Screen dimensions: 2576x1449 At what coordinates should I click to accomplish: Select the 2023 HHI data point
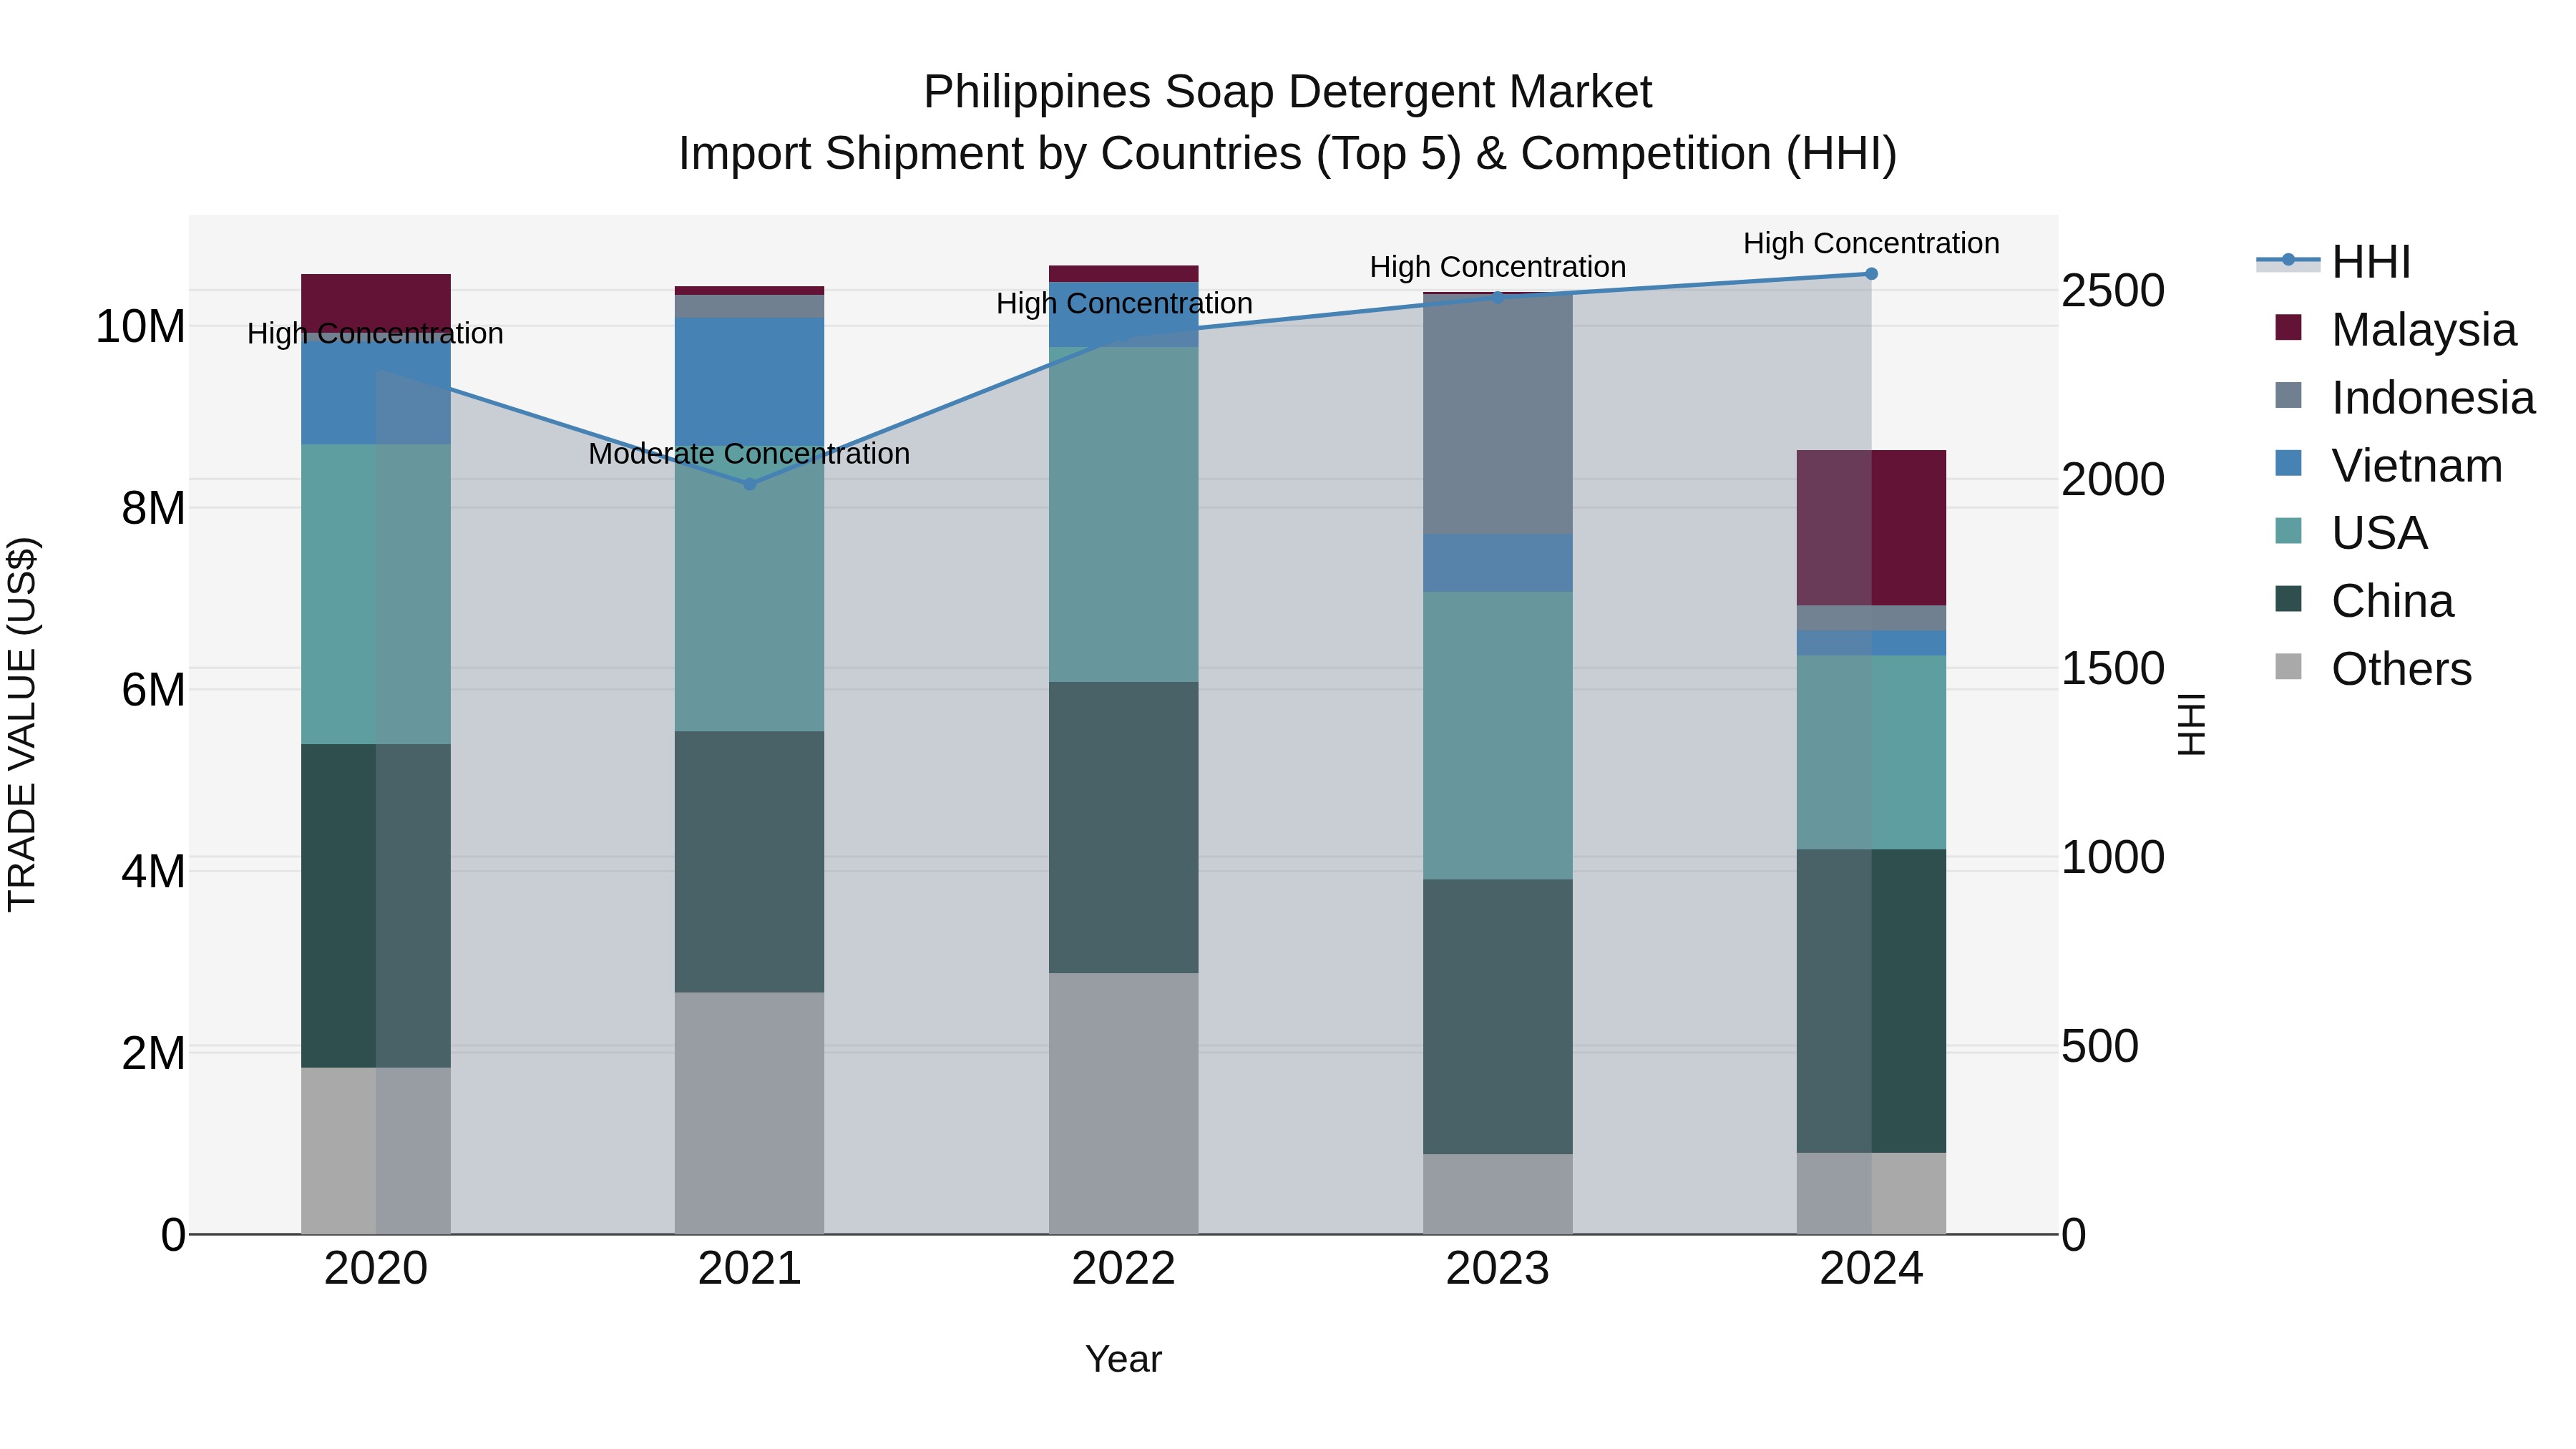click(1498, 297)
